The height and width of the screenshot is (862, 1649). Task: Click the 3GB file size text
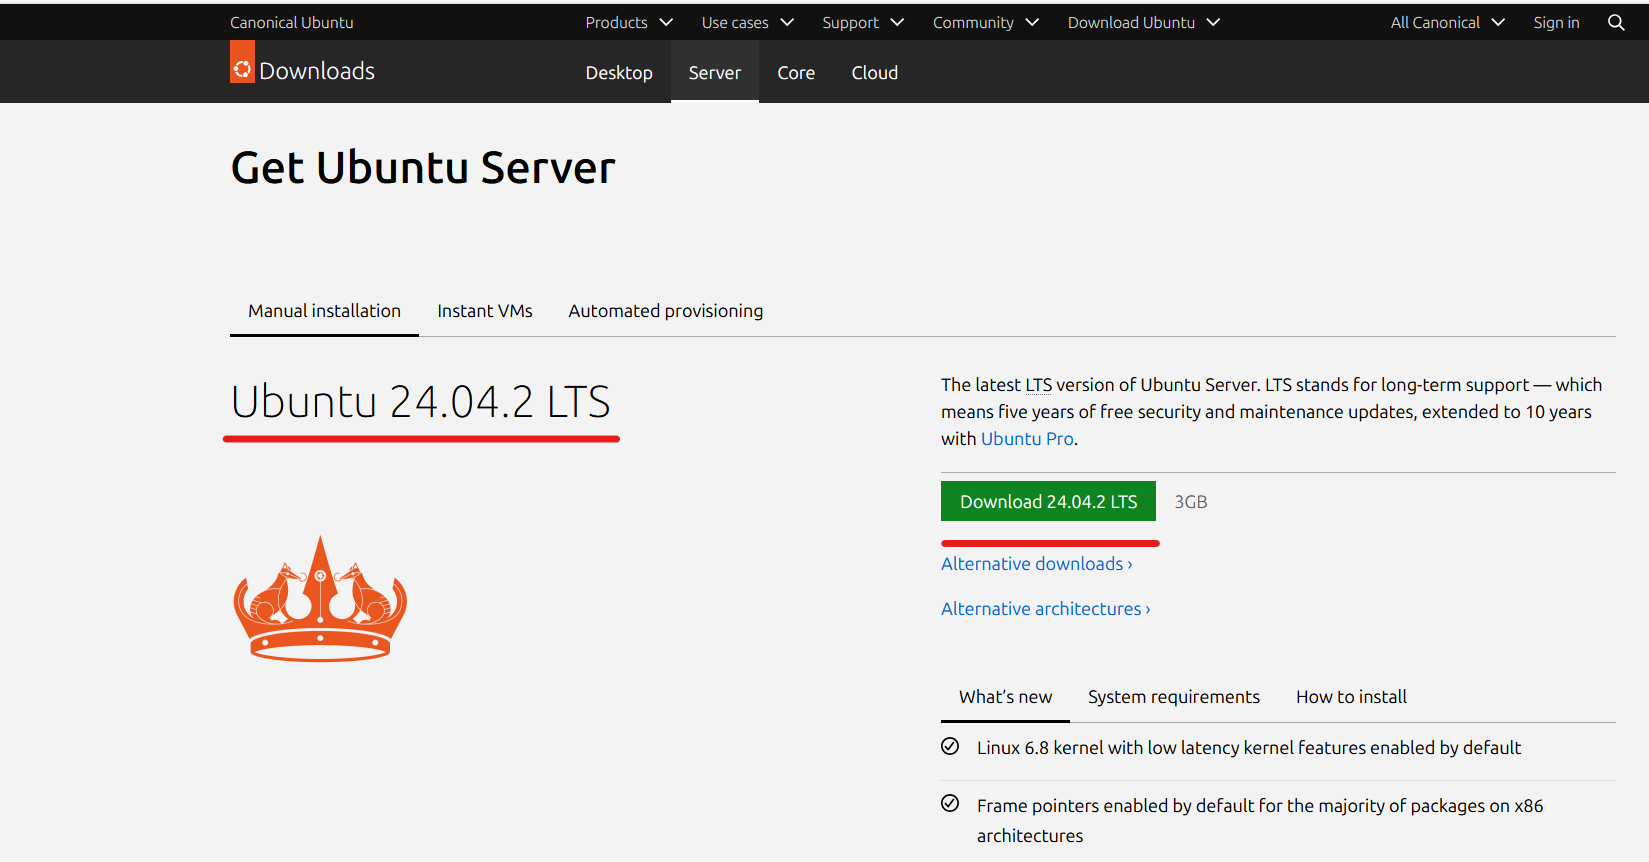click(1191, 502)
